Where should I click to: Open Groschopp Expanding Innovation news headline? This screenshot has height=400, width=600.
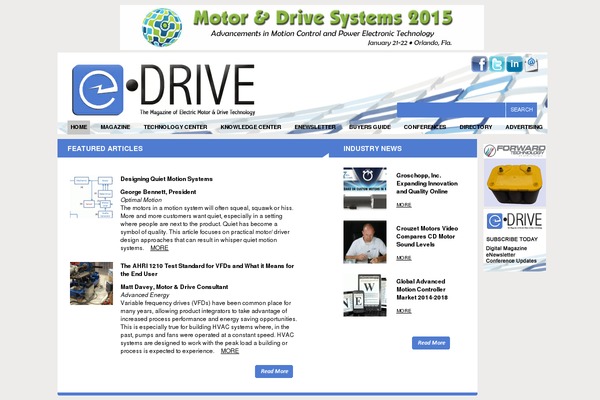pos(427,183)
